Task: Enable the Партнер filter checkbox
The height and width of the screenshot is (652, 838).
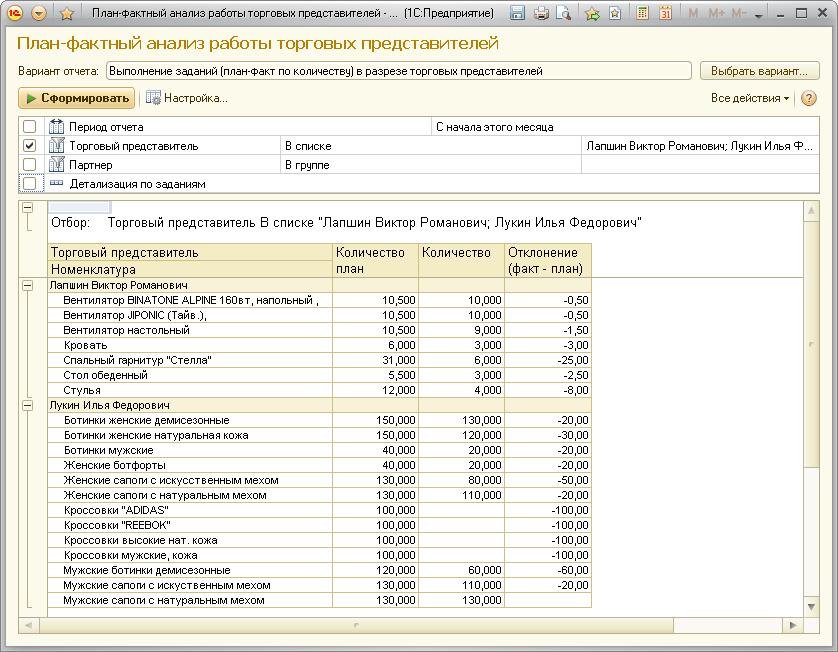Action: [x=30, y=165]
